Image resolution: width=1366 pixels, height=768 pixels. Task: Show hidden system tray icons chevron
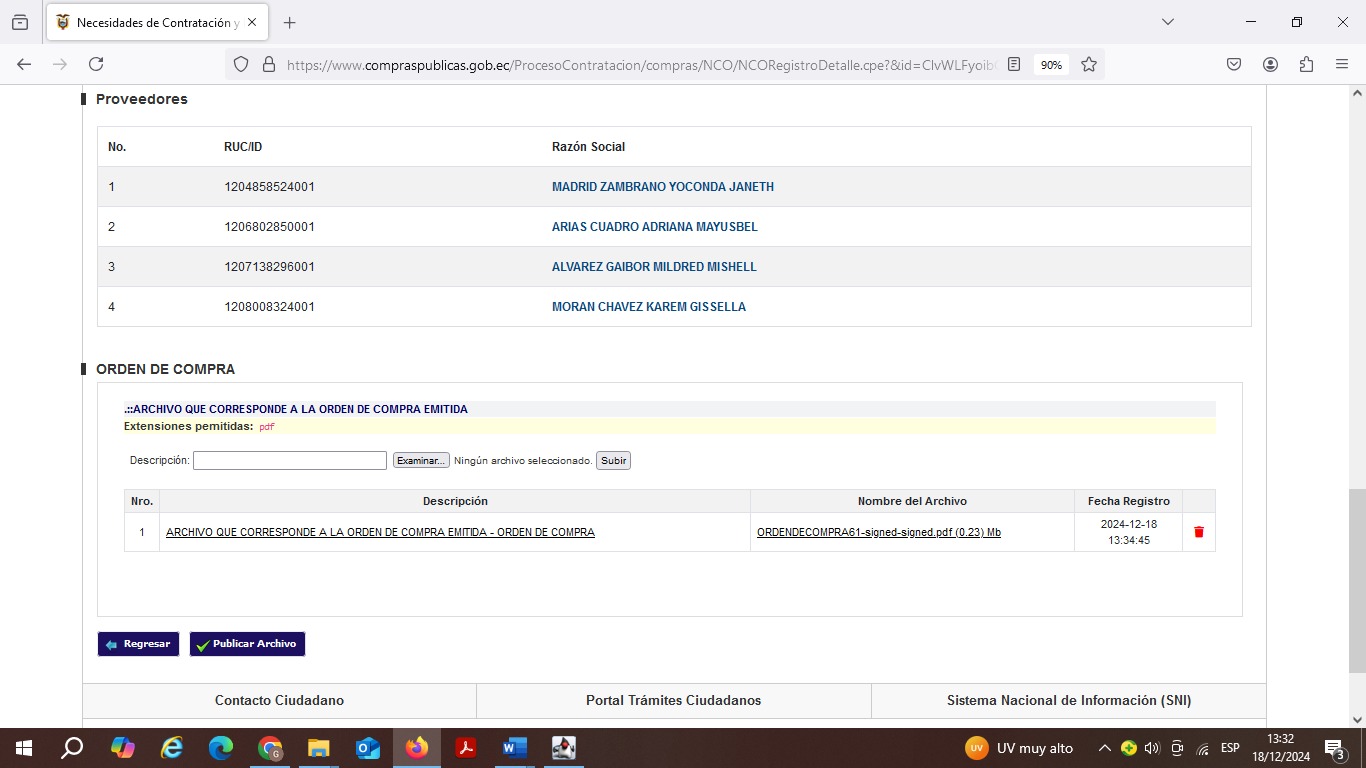click(1104, 748)
